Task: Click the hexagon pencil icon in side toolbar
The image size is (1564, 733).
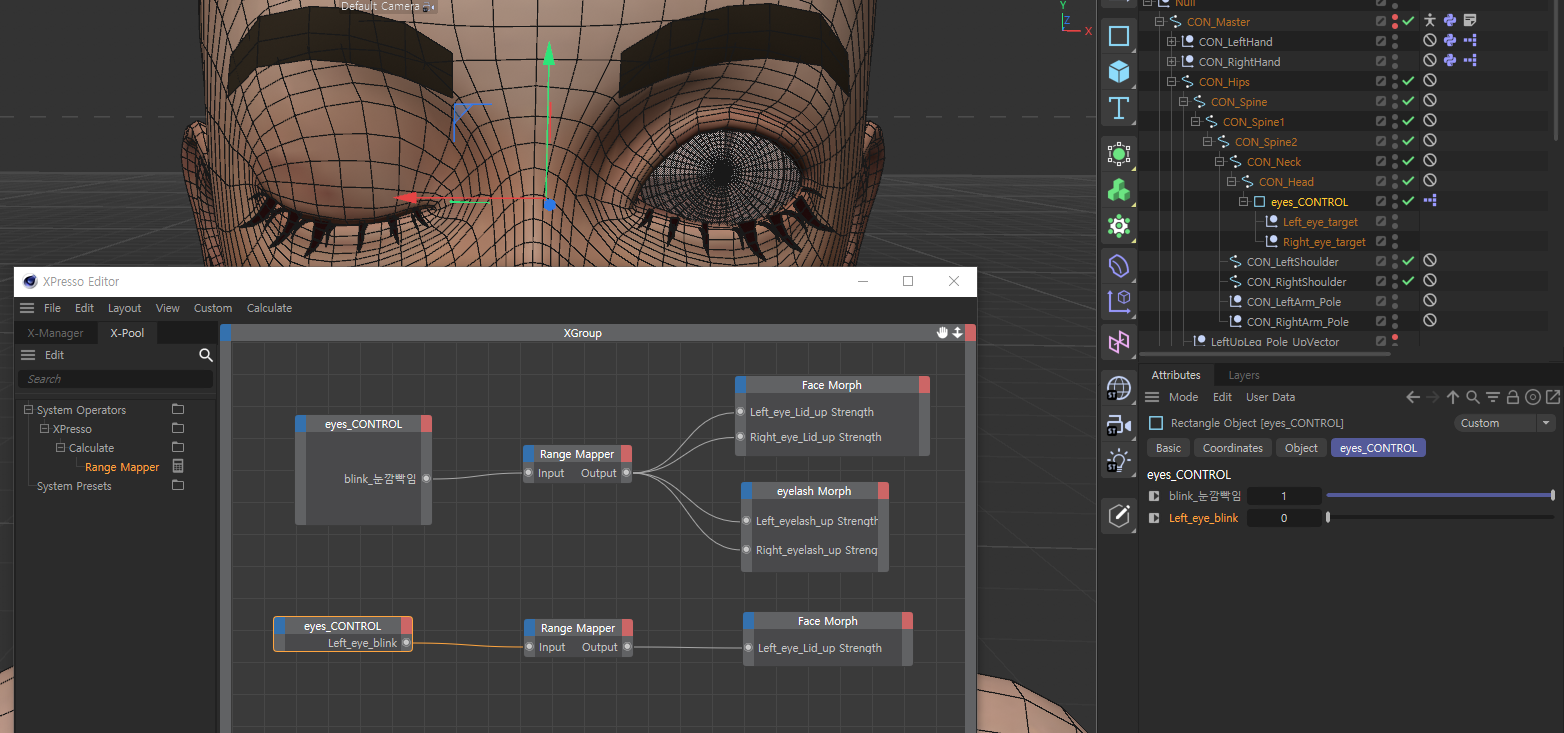Action: pos(1118,516)
